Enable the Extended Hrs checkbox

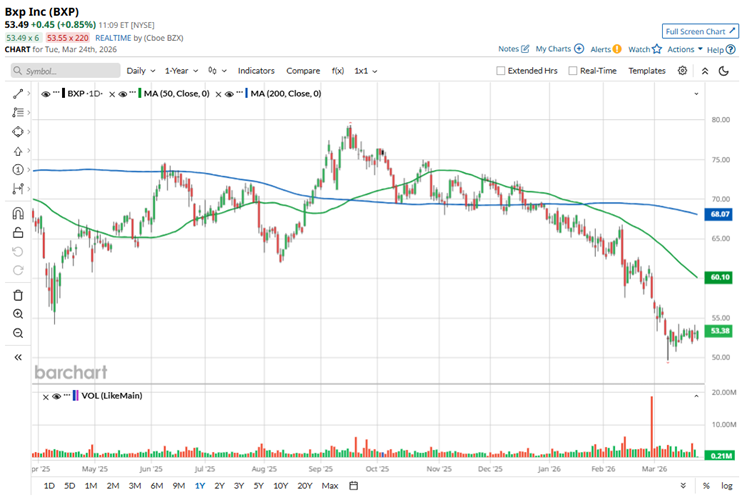coord(501,71)
